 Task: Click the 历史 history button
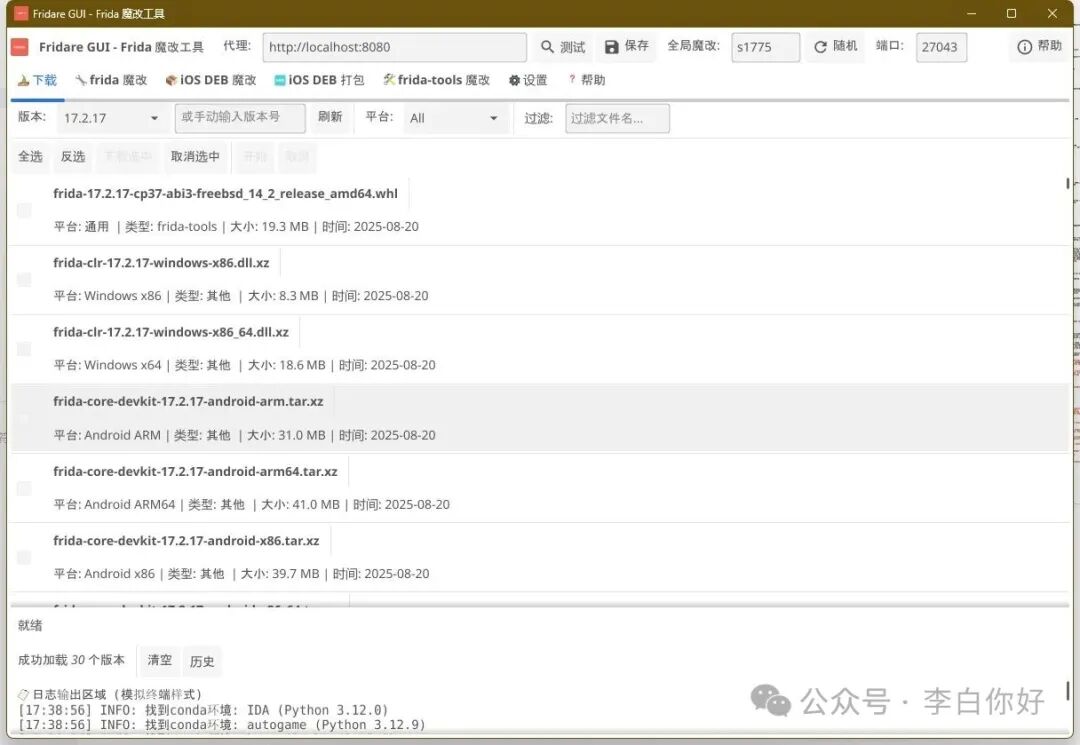202,660
